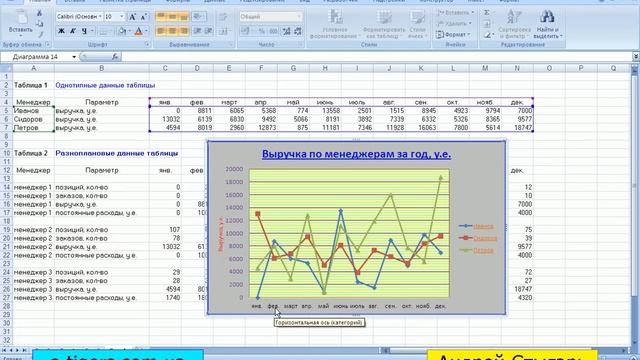Click the increase indent icon
Viewport: 640px width, 360px height.
pos(209,31)
